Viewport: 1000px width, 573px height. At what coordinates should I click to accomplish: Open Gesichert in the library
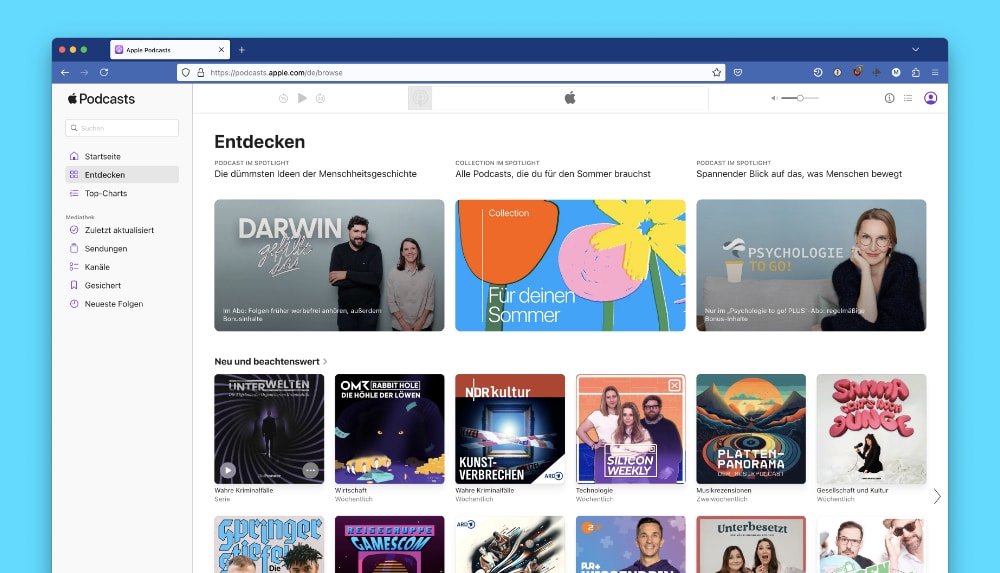click(x=122, y=286)
